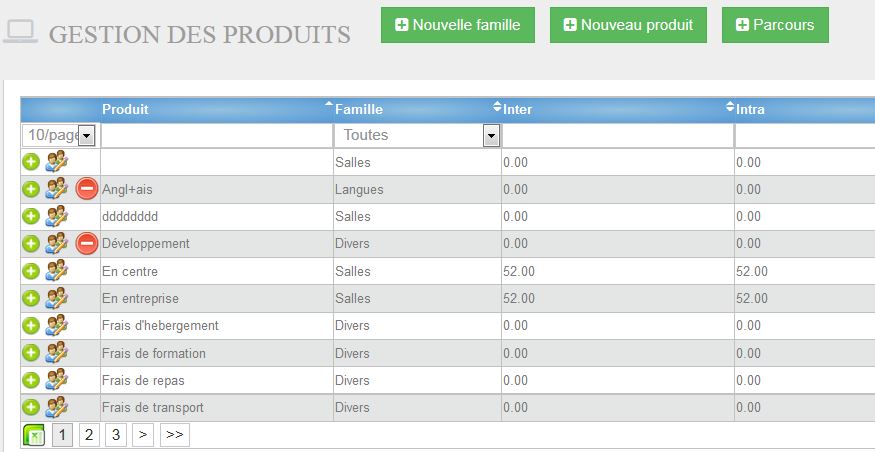
Task: Click Nouvelle famille button
Action: point(458,25)
